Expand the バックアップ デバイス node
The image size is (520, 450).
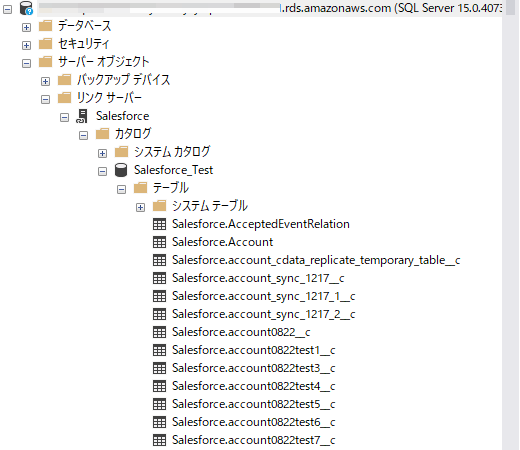click(x=45, y=81)
